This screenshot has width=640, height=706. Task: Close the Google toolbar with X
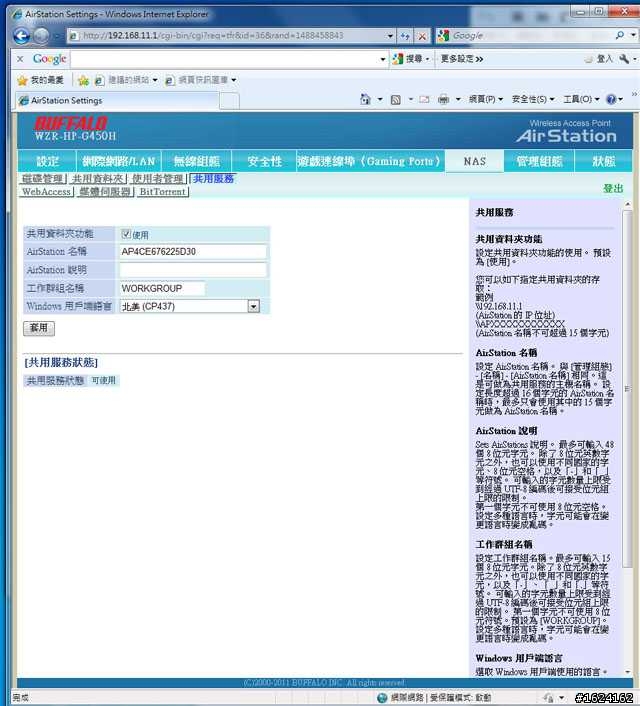[20, 59]
